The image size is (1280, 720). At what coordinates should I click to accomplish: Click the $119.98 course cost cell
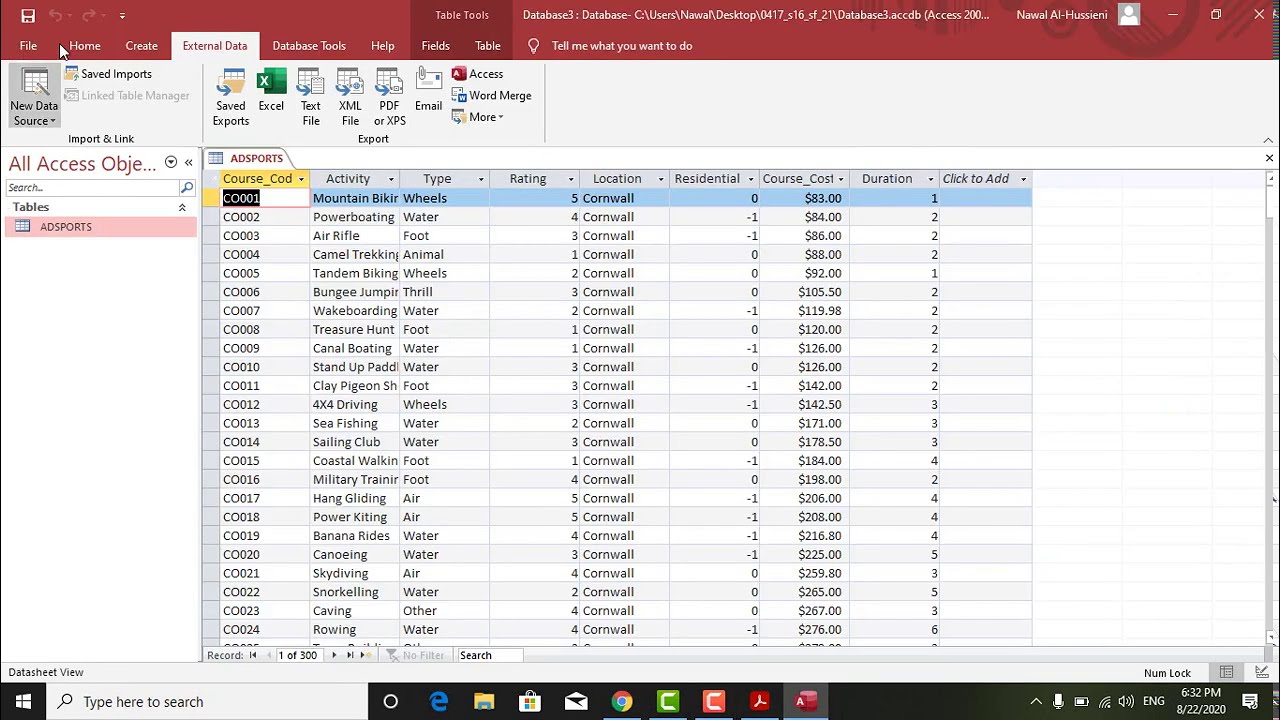point(804,311)
